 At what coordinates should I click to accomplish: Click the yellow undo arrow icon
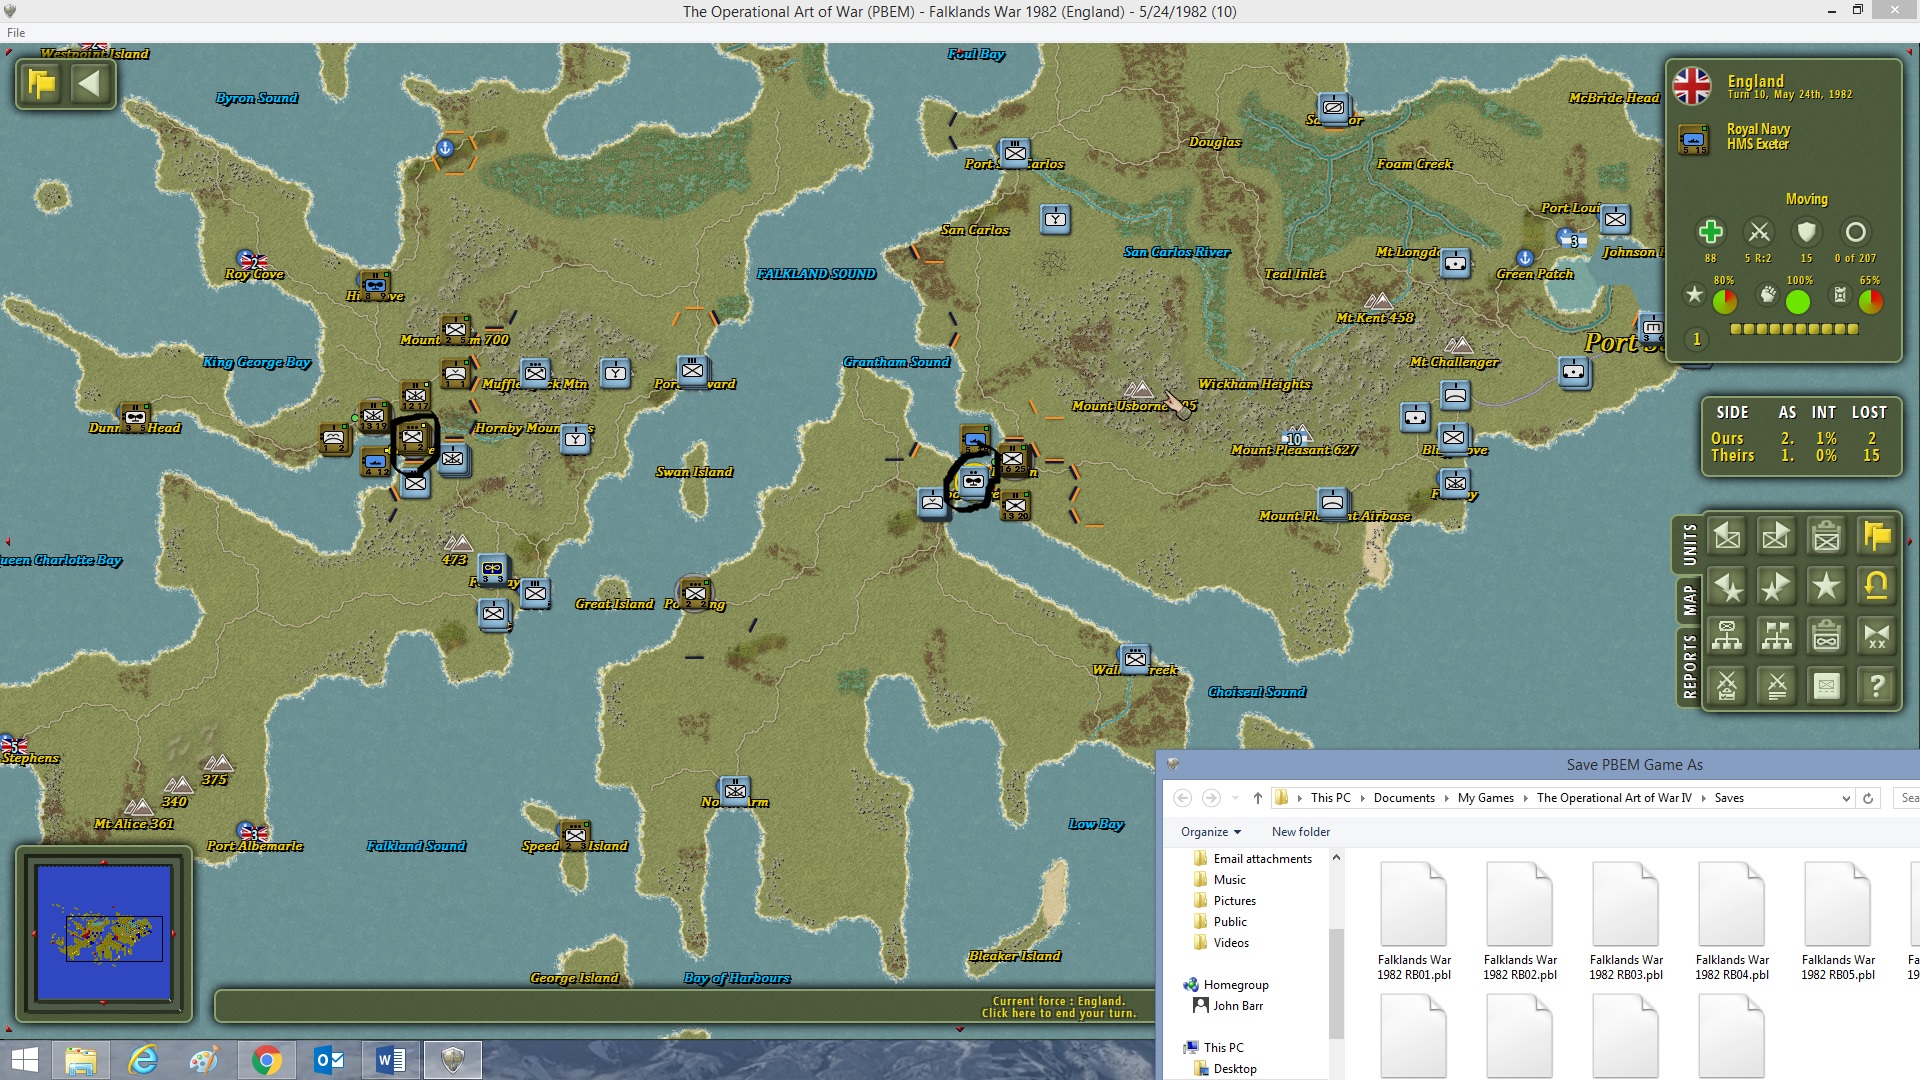(1876, 586)
